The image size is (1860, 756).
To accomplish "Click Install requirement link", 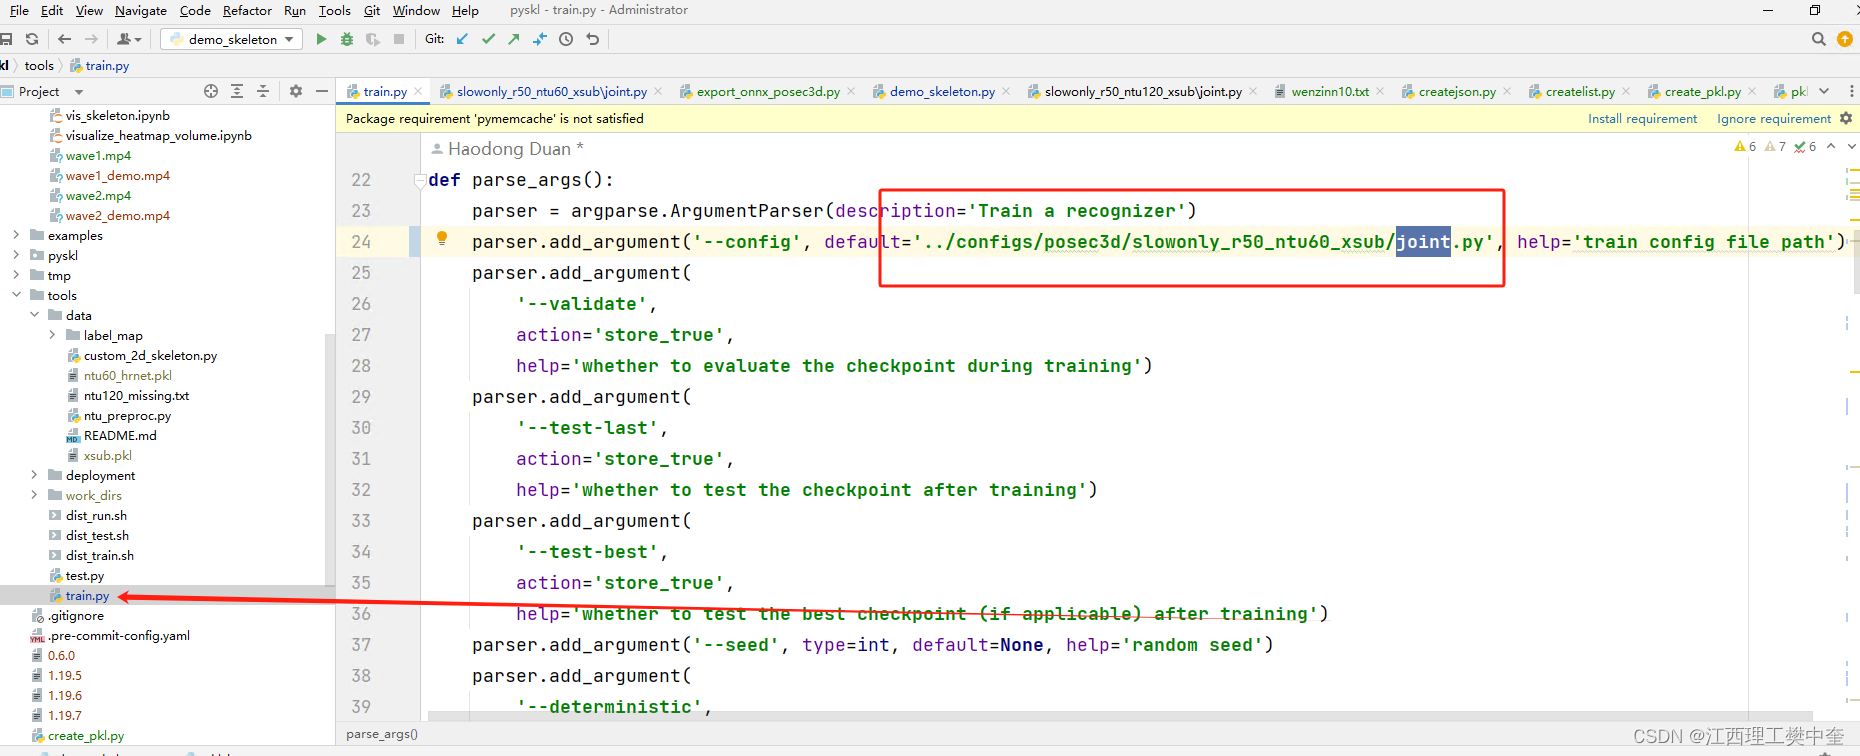I will click(x=1642, y=118).
